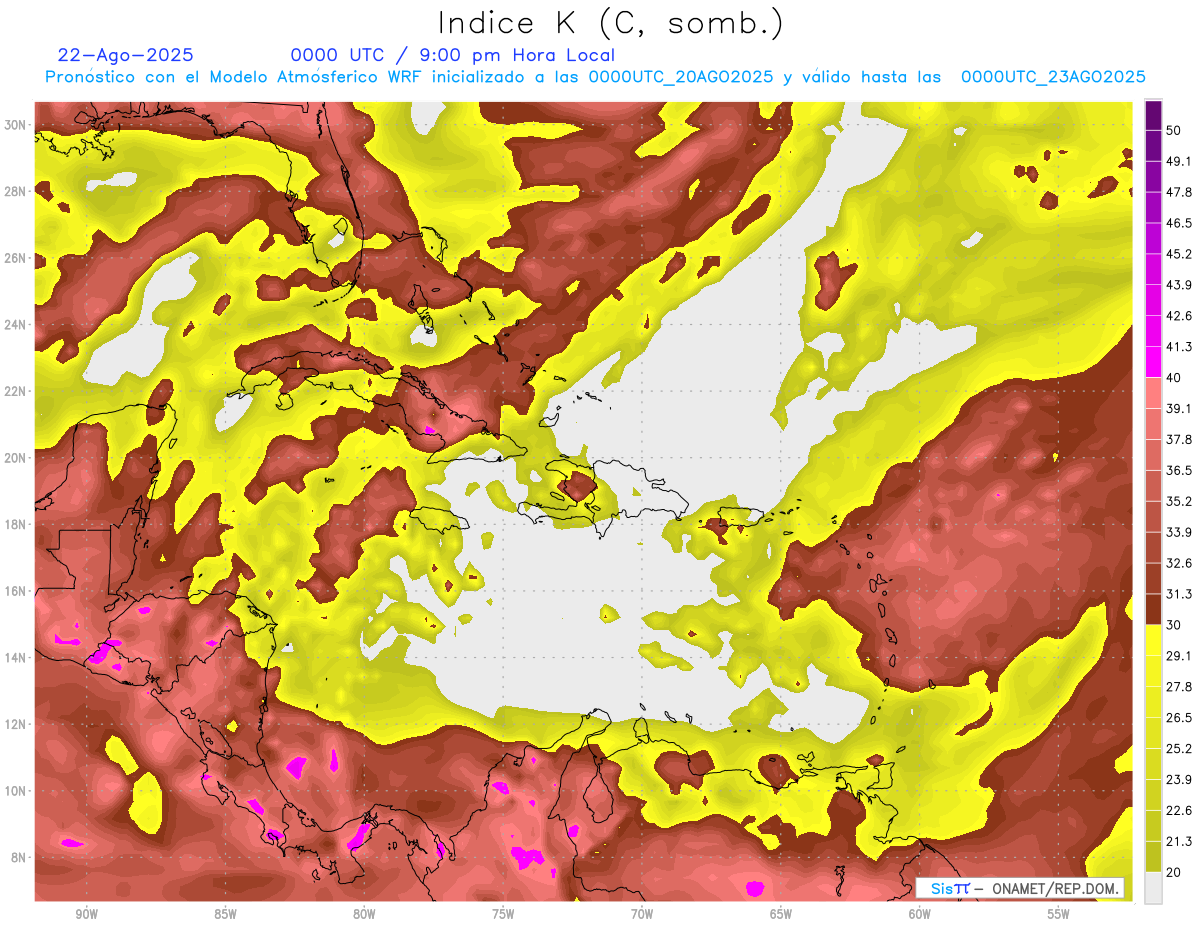
Task: Click the "0000UTC_23AGO2025" valid-until text
Action: 1053,77
